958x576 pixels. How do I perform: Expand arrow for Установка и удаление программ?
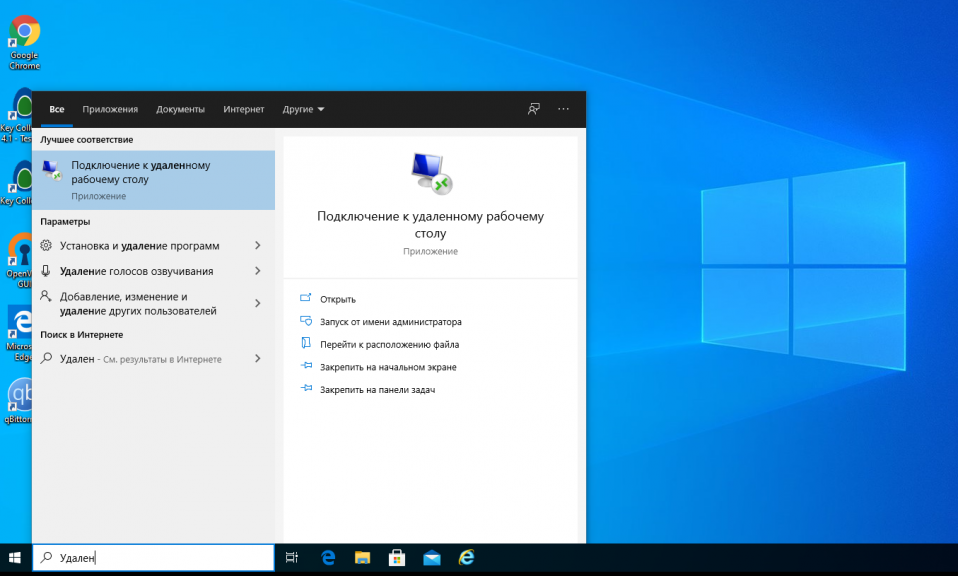click(258, 246)
